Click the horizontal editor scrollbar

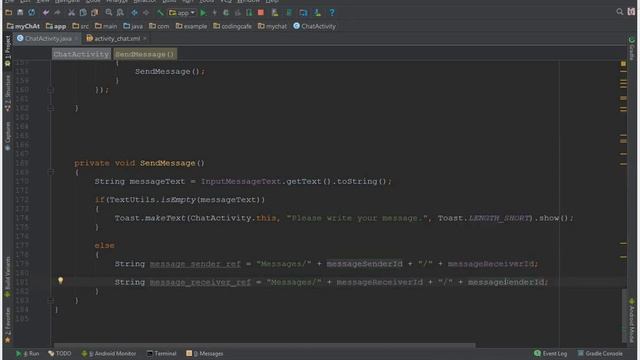pyautogui.click(x=264, y=345)
